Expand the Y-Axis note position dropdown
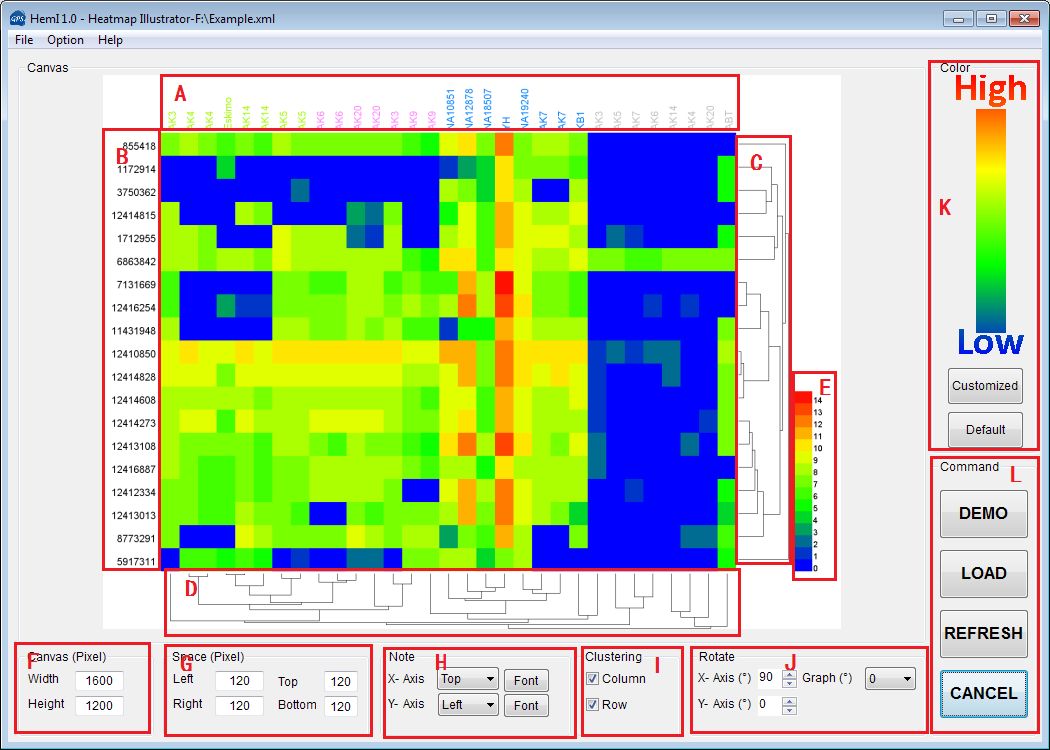 coord(468,705)
